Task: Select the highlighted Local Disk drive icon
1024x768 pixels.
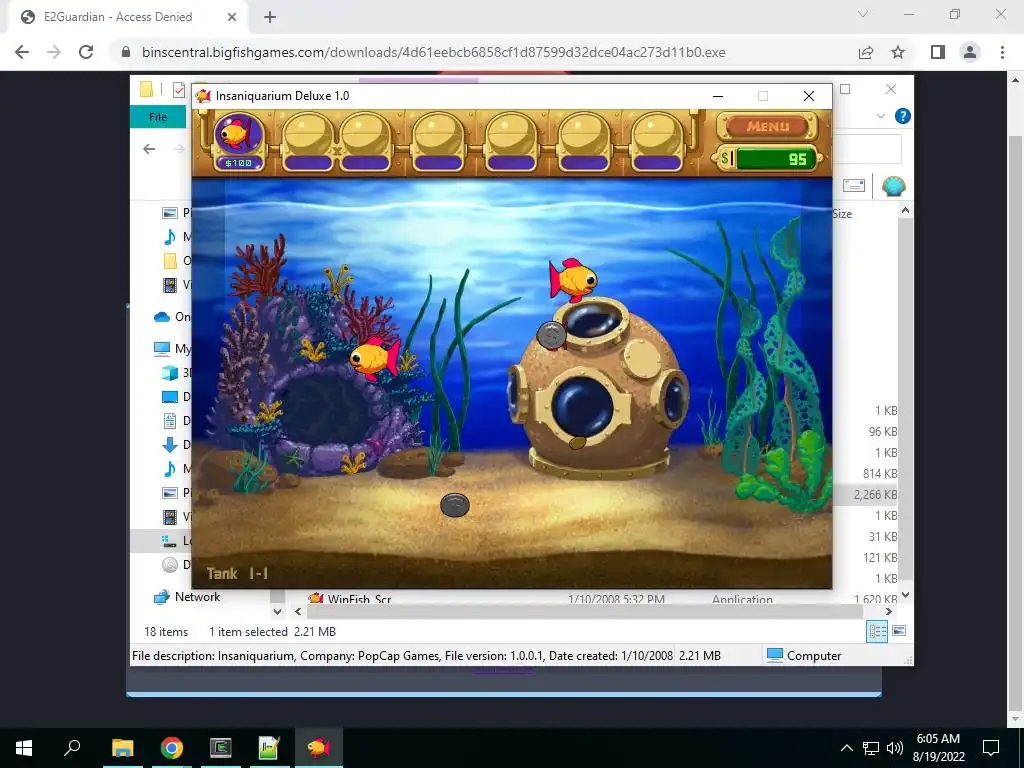Action: 170,541
